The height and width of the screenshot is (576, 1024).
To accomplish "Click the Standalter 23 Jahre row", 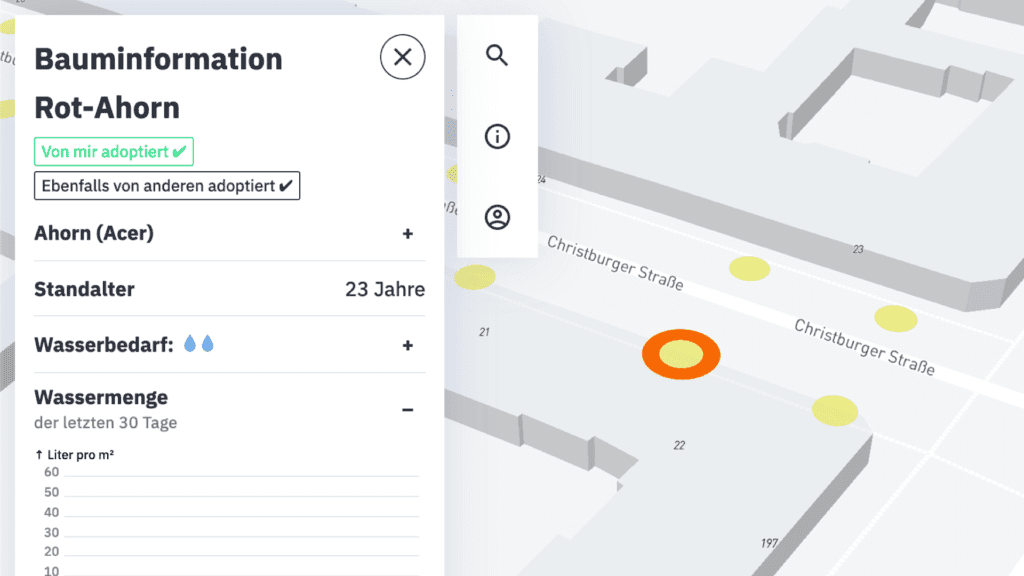I will pyautogui.click(x=229, y=289).
